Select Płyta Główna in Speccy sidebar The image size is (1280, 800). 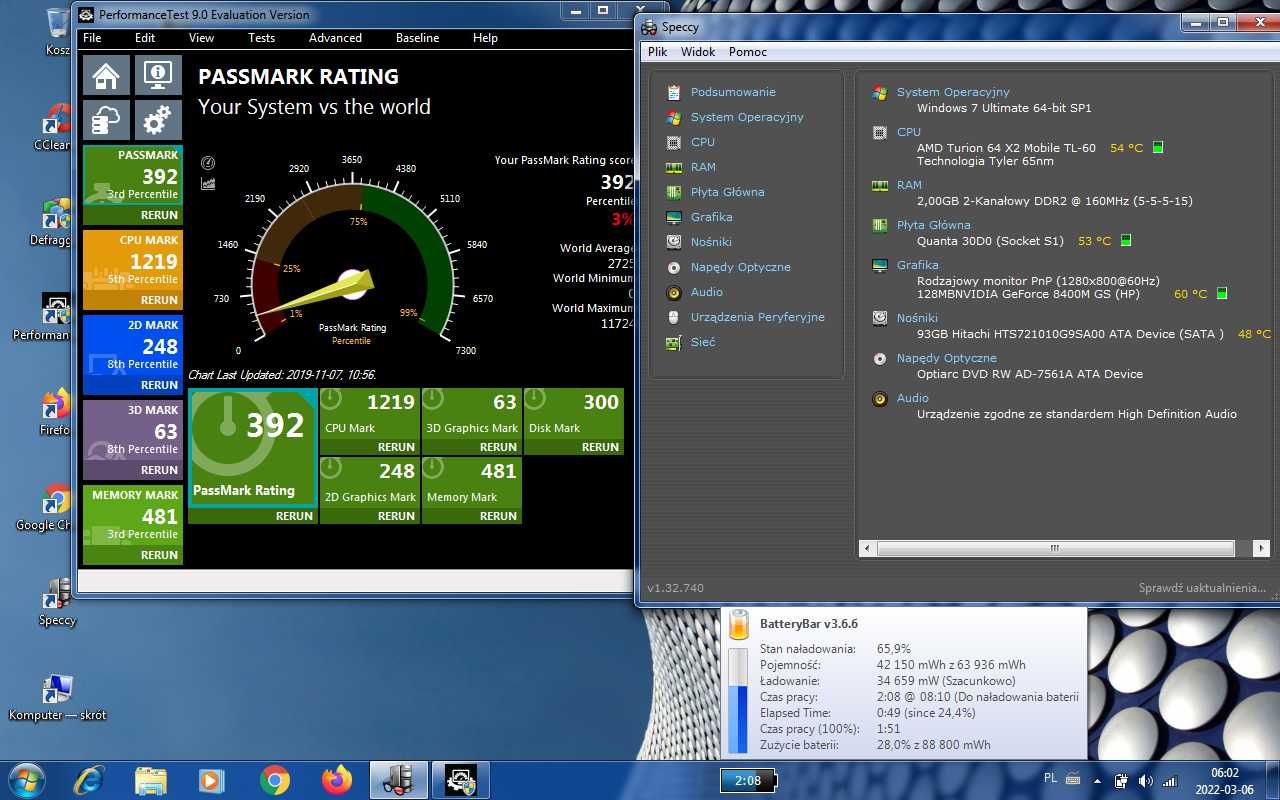click(x=727, y=192)
